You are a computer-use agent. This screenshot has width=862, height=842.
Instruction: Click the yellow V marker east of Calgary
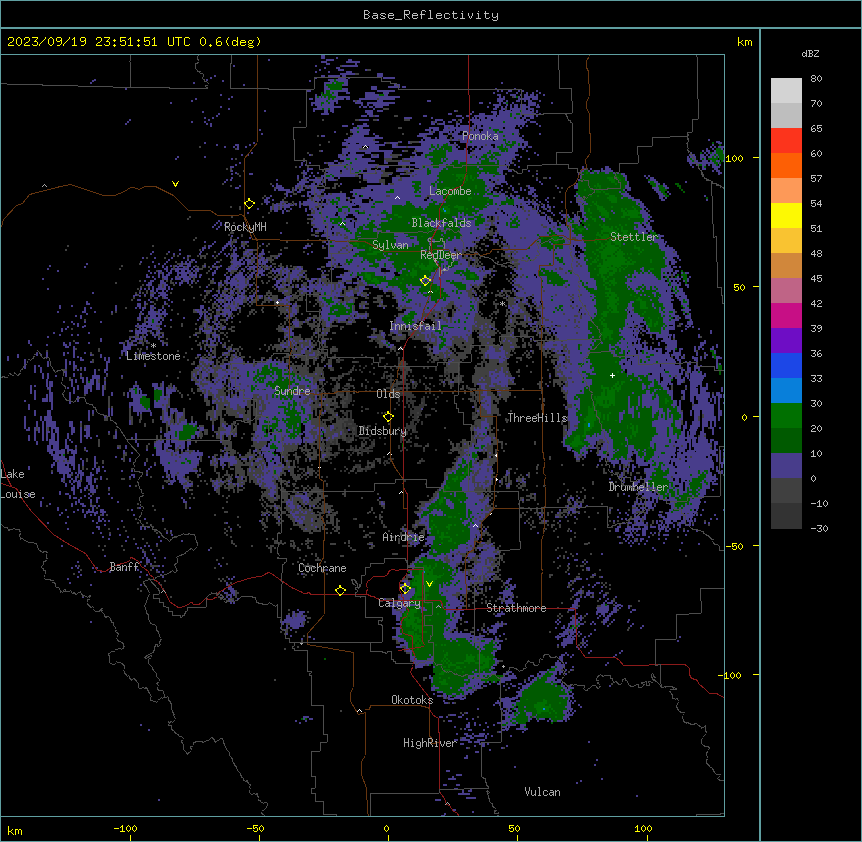[429, 584]
